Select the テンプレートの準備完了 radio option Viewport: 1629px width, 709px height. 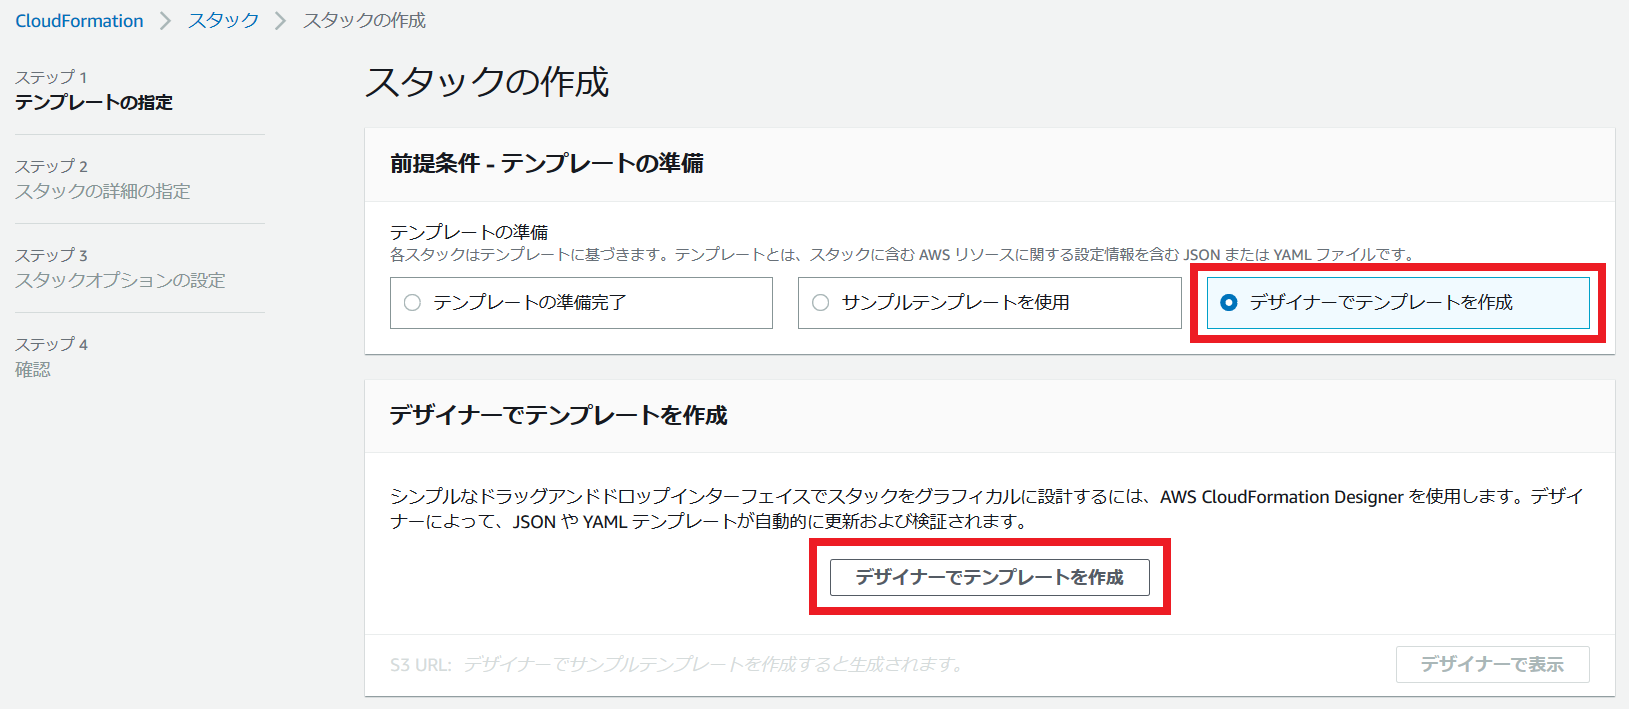pos(581,303)
